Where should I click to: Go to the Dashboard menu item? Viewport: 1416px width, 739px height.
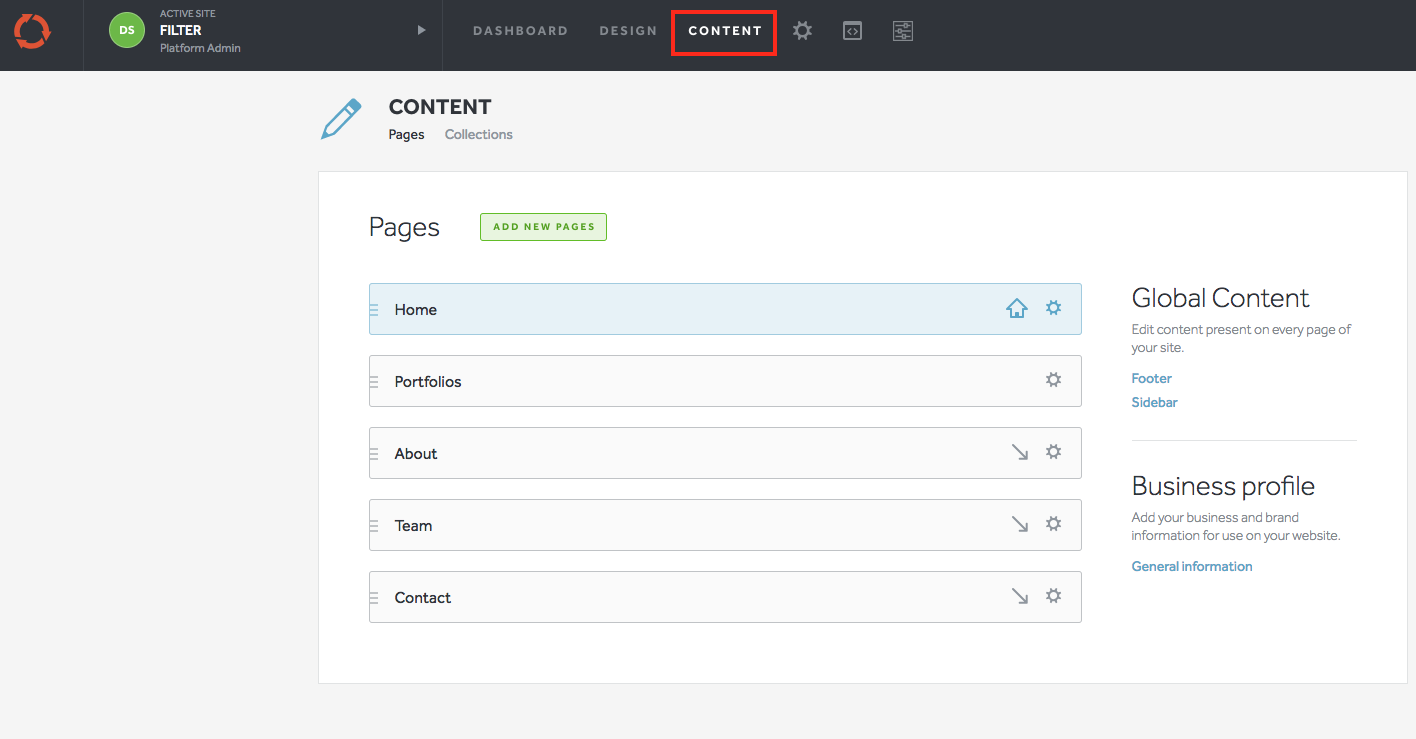tap(520, 31)
